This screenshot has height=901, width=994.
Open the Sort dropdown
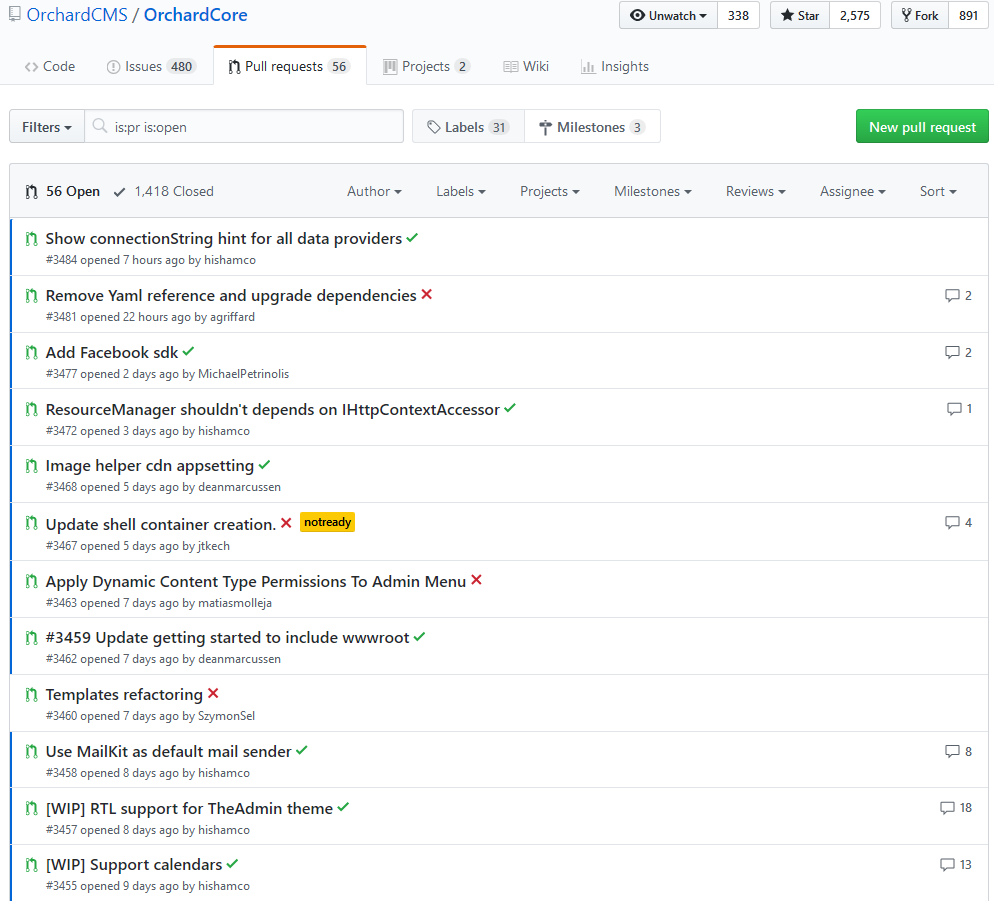pyautogui.click(x=938, y=191)
